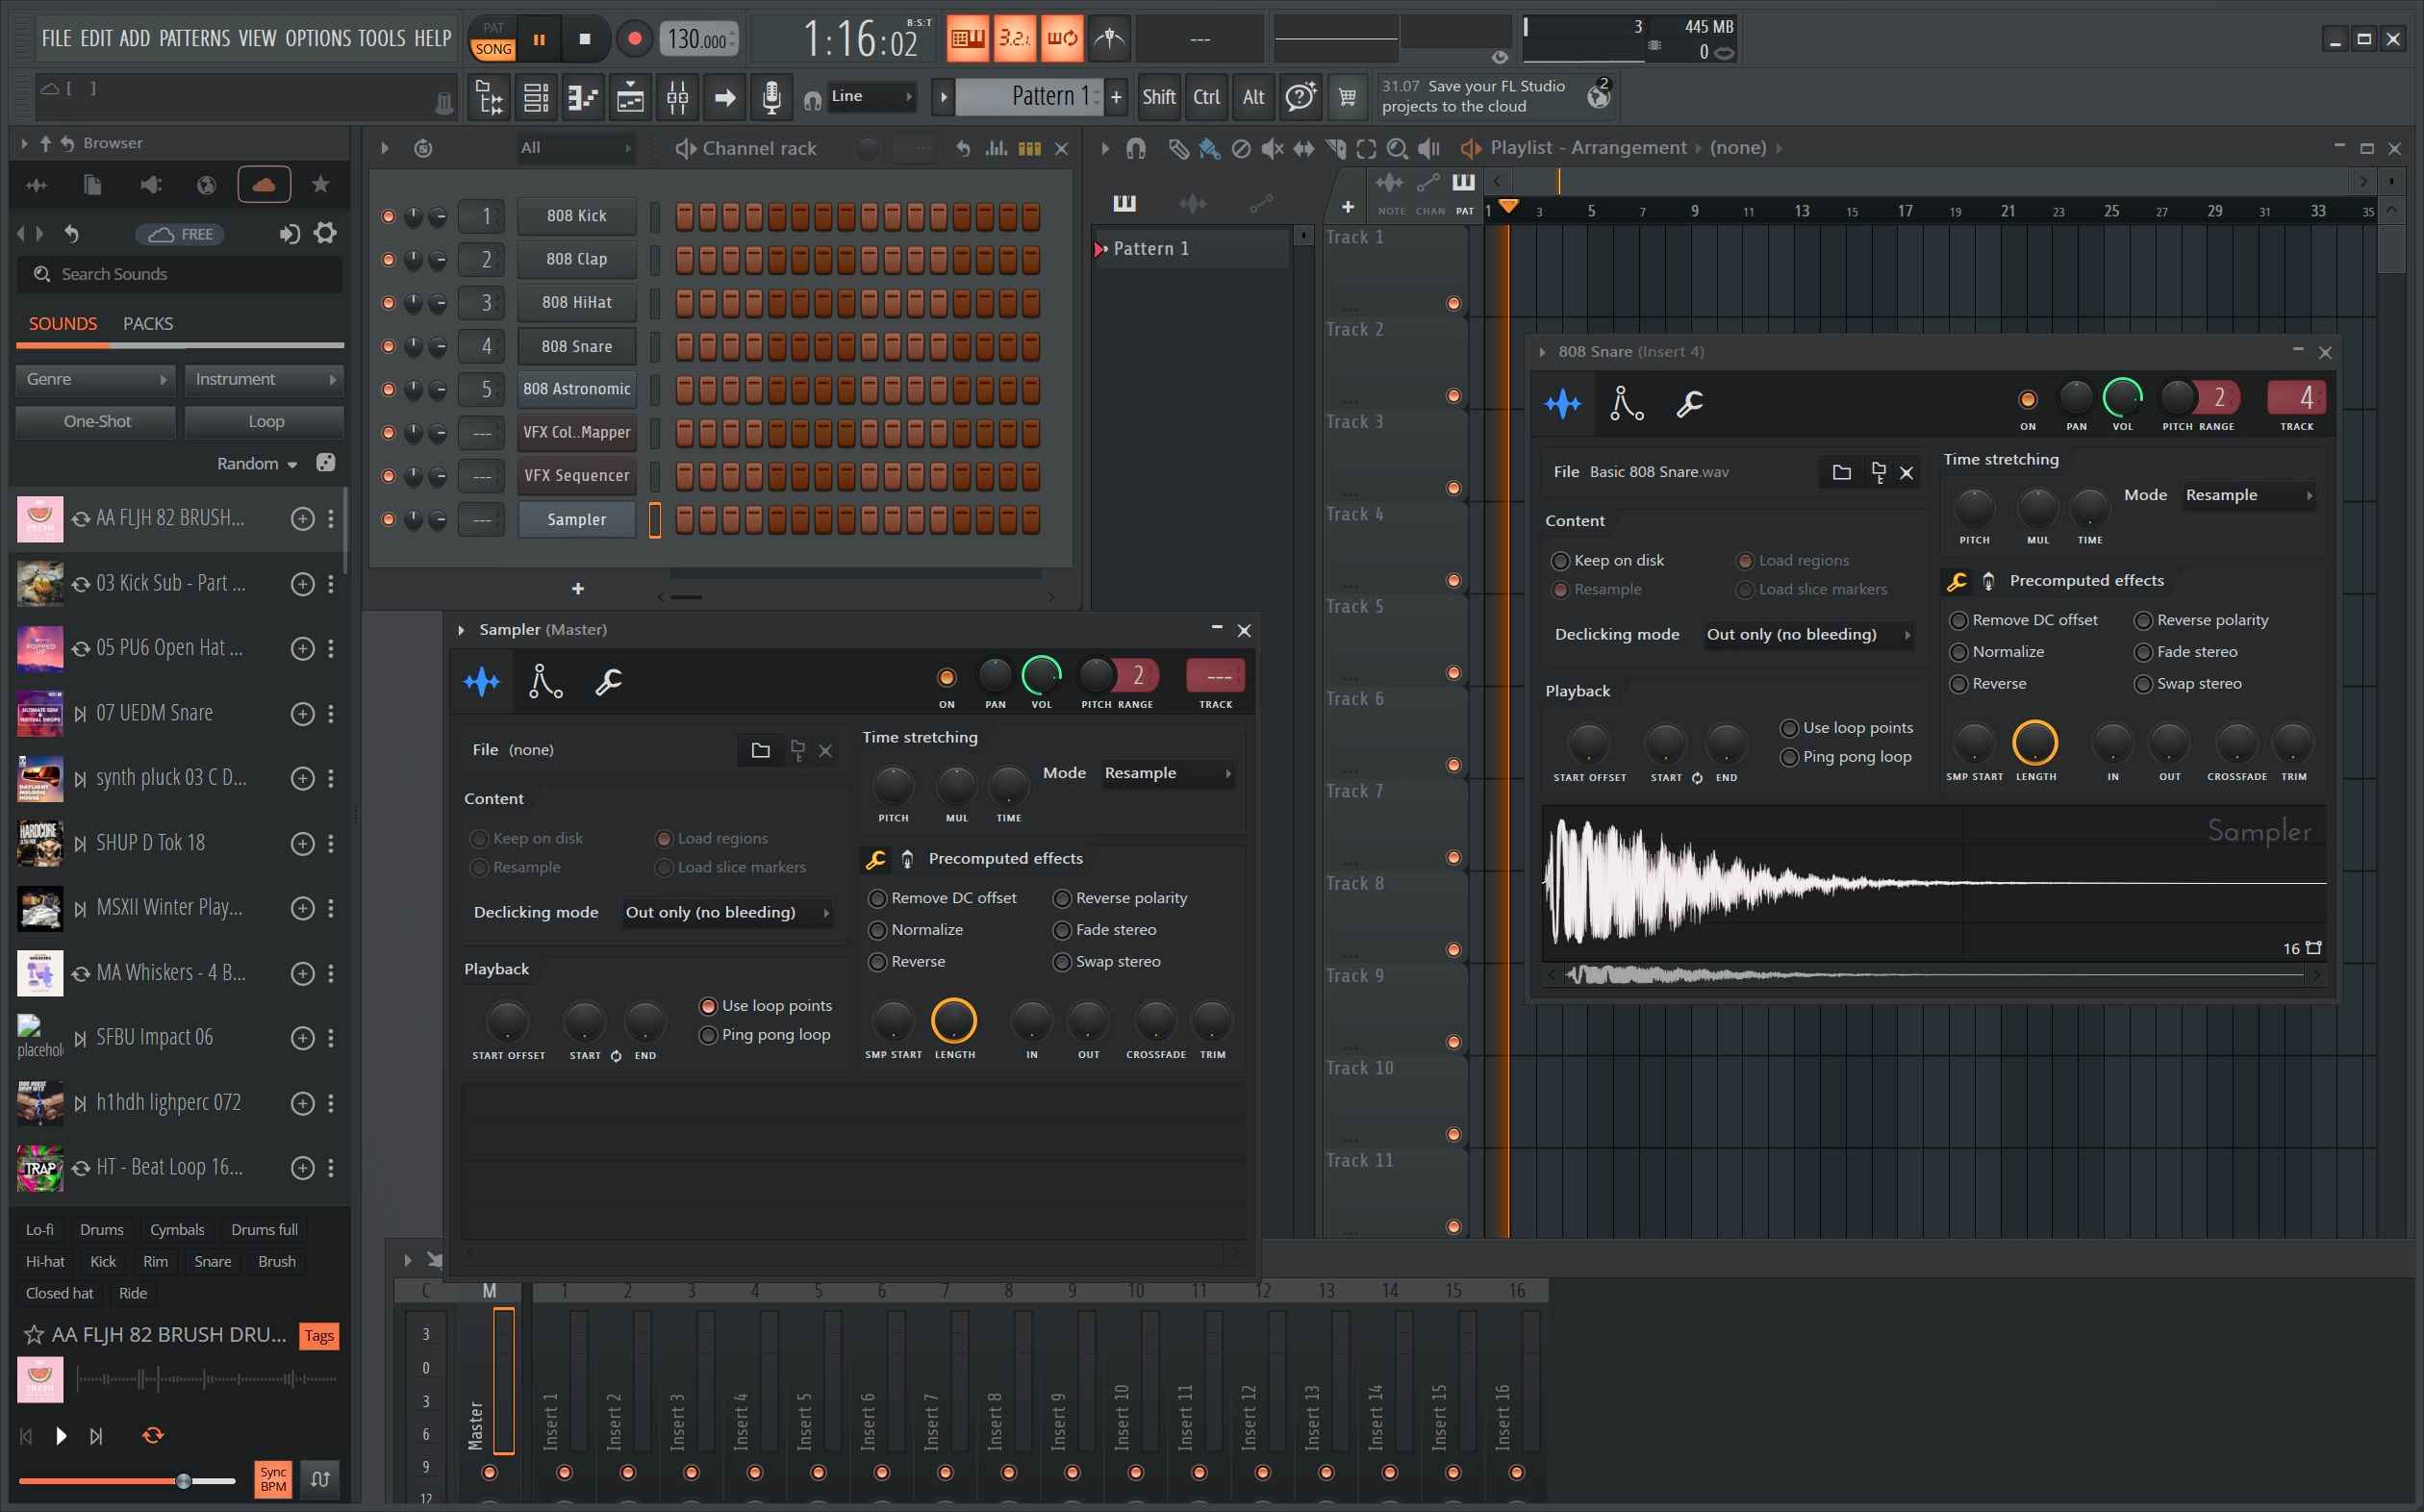Switch to the SOUNDS tab
Screen dimensions: 2424x1512
point(63,324)
